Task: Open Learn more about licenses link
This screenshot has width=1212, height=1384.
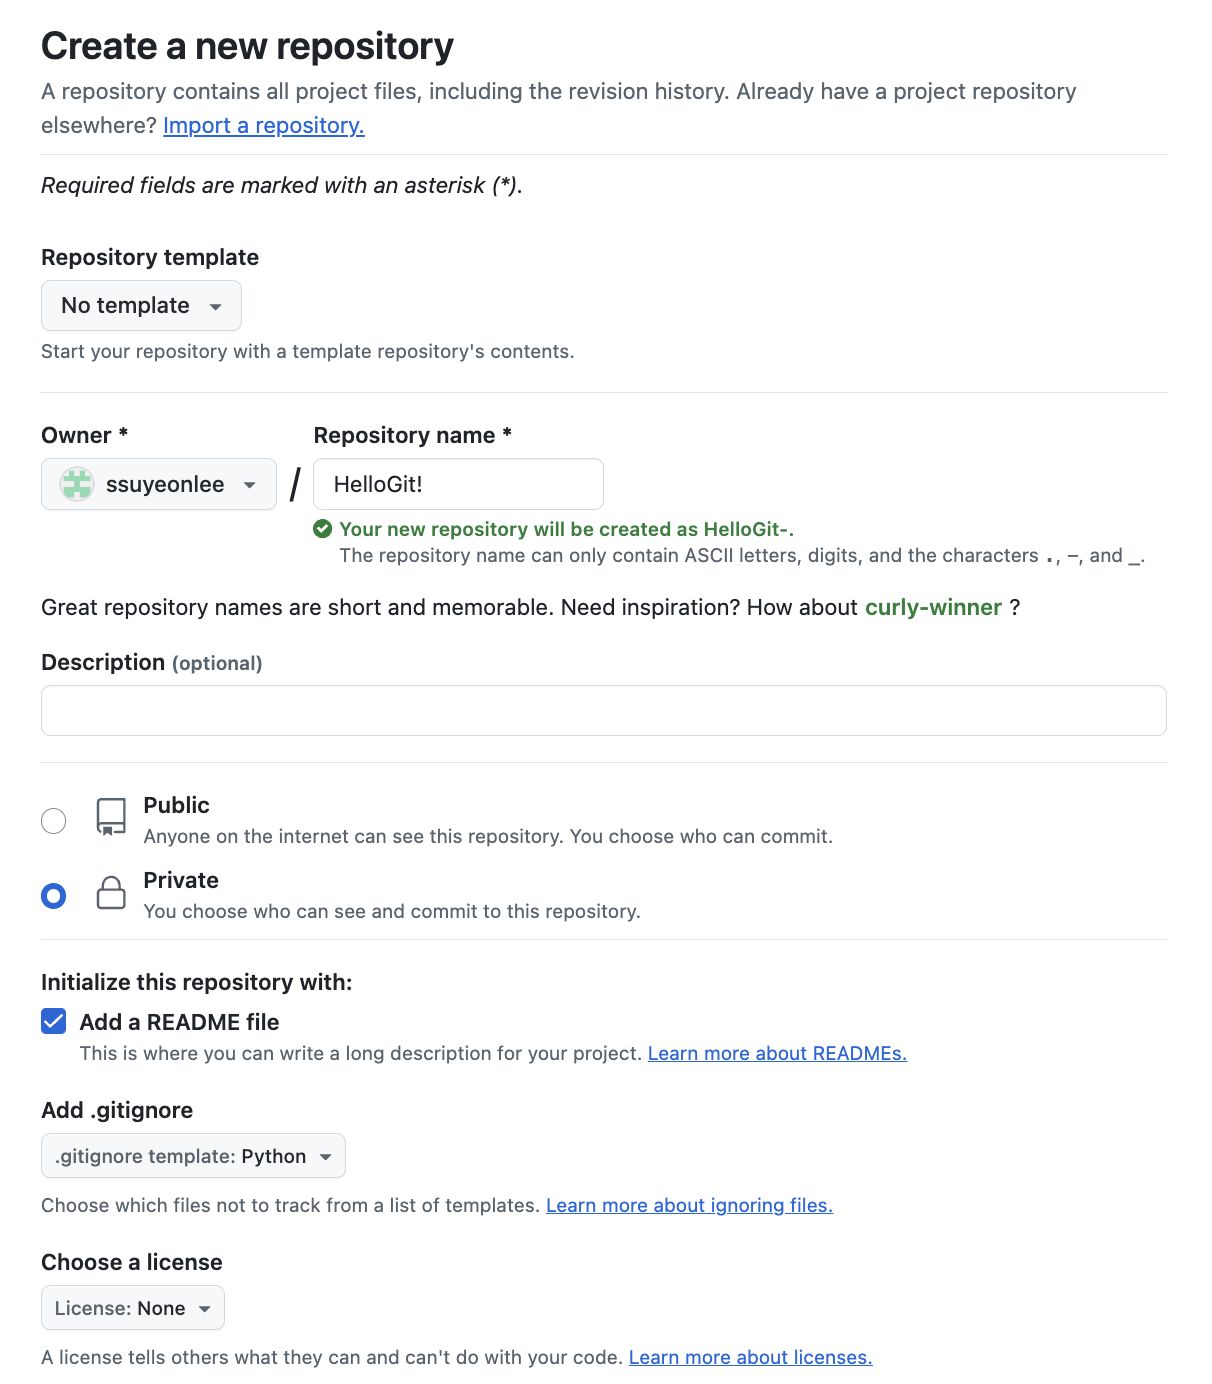Action: click(x=750, y=1357)
